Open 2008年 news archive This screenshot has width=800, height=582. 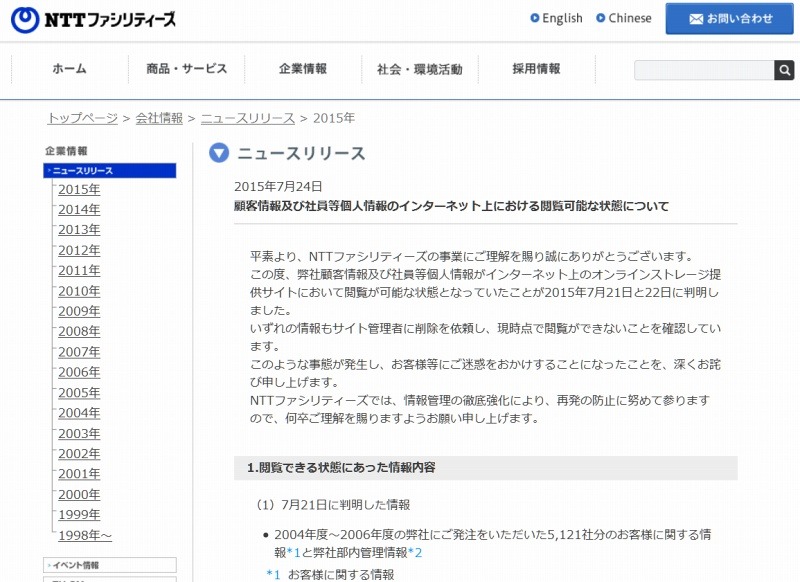coord(79,332)
